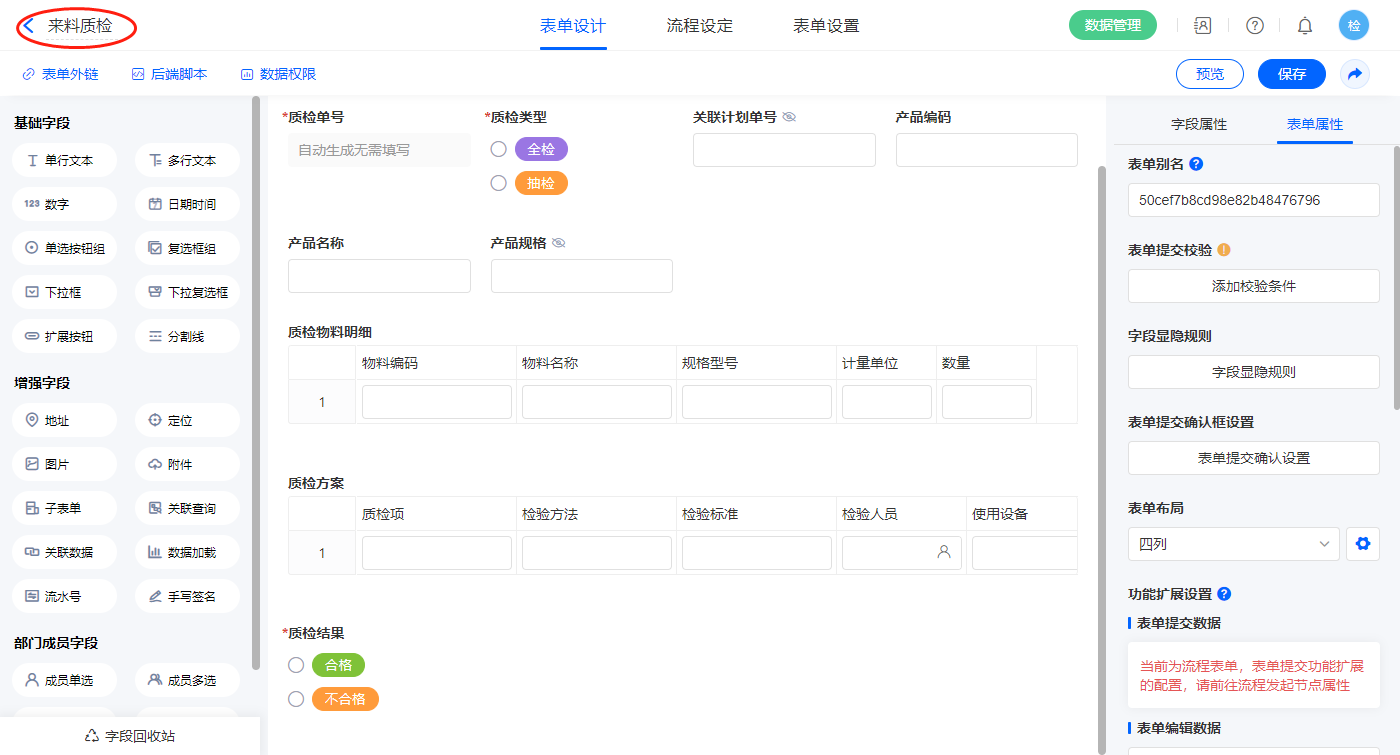Image resolution: width=1400 pixels, height=755 pixels.
Task: Click the 检验人员 member picker field
Action: pyautogui.click(x=901, y=552)
